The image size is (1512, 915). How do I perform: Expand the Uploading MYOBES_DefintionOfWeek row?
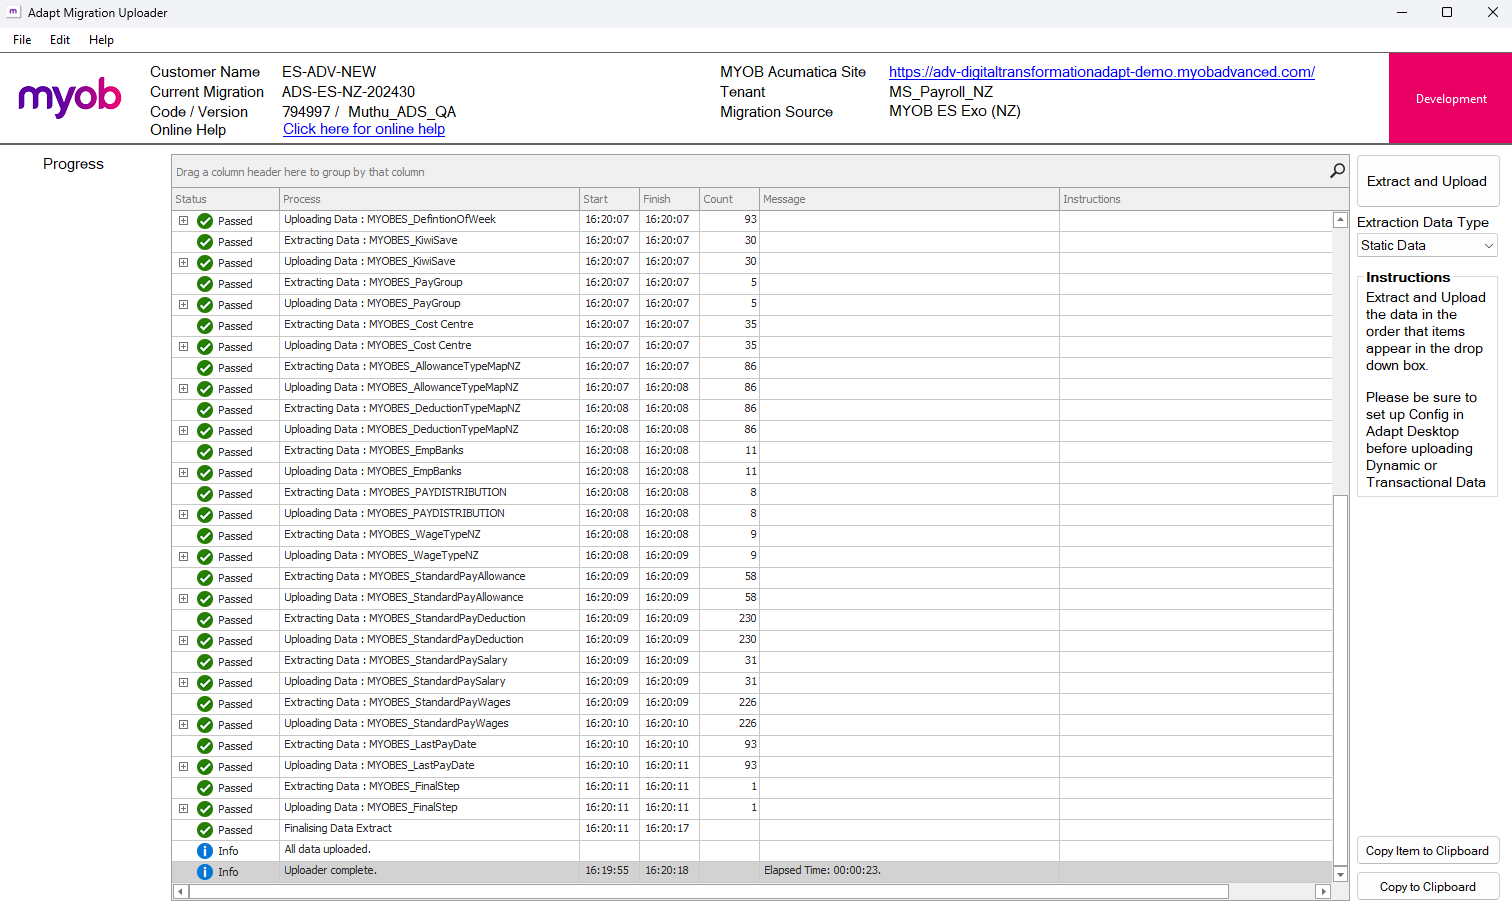point(183,220)
